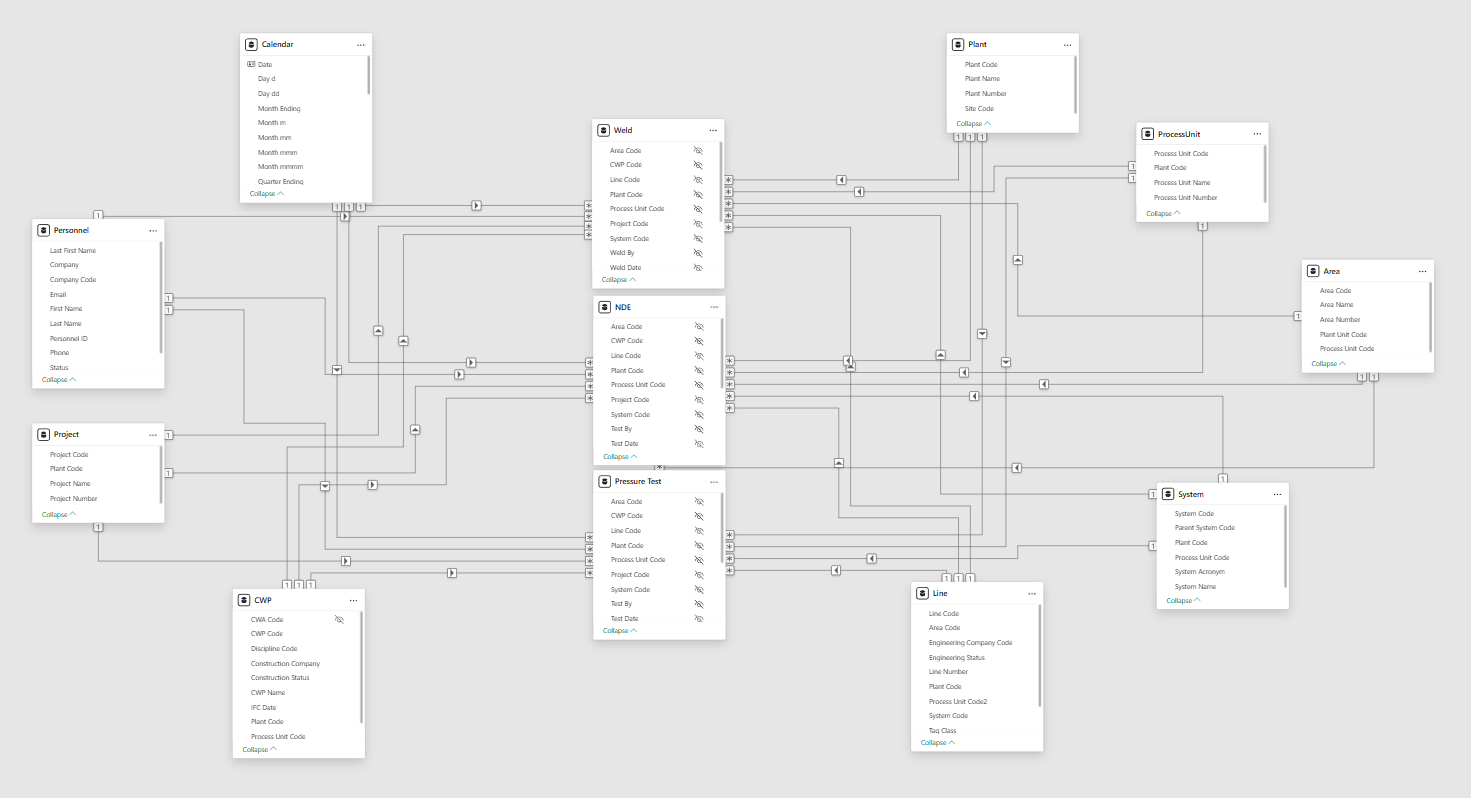Viewport: 1471px width, 798px height.
Task: Click the NDE table icon
Action: pyautogui.click(x=605, y=307)
